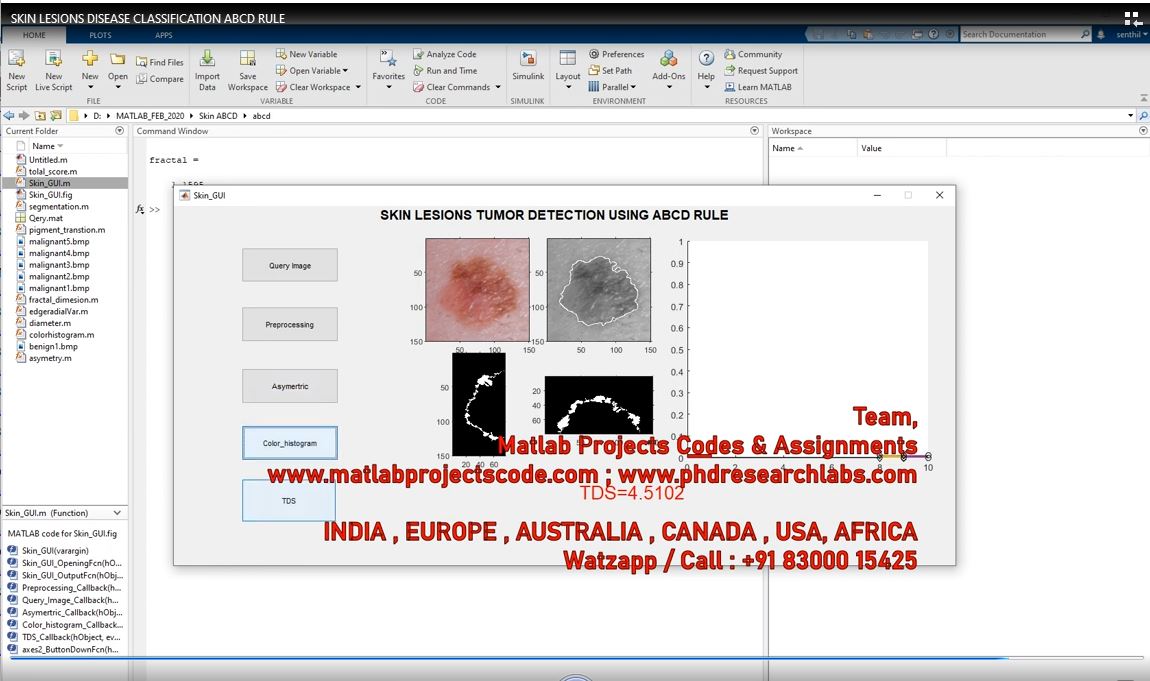1150x681 pixels.
Task: Create a New Variable
Action: [x=307, y=54]
